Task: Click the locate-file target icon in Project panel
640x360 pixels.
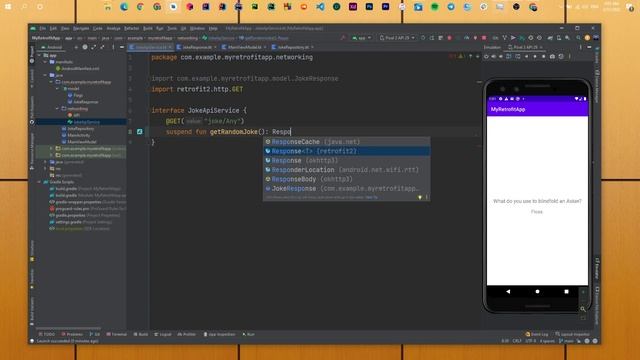Action: pyautogui.click(x=85, y=47)
